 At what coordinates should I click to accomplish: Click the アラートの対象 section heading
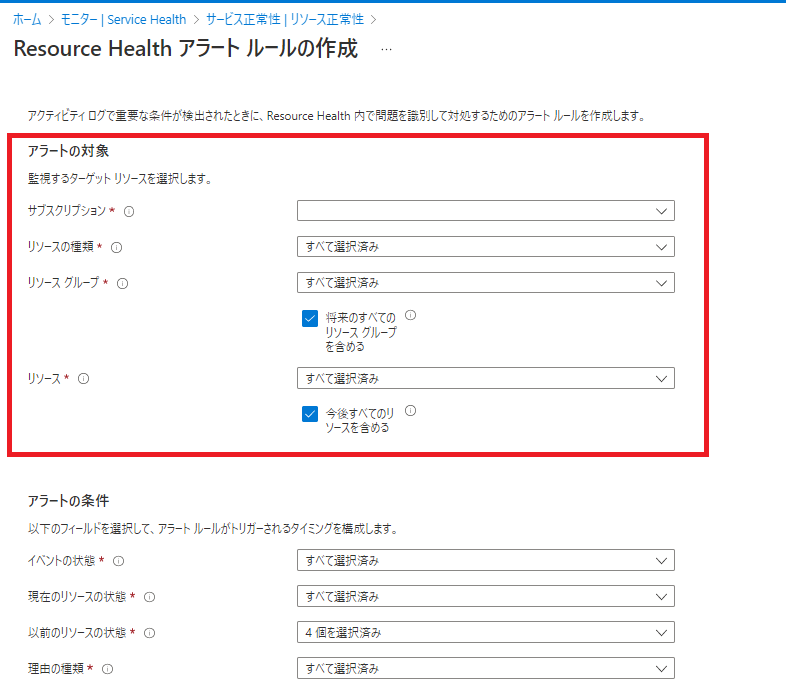tap(68, 151)
